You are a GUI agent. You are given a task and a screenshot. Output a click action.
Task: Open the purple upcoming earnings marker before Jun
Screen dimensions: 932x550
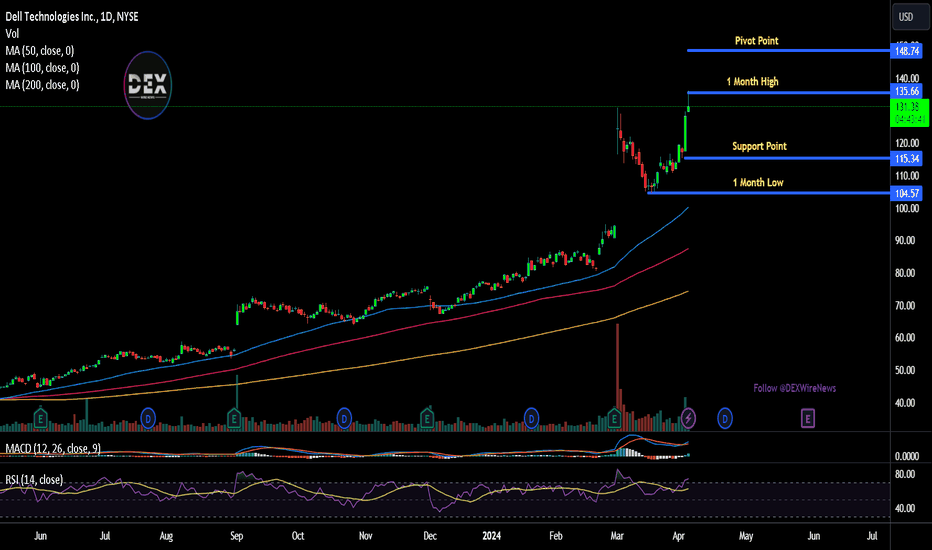click(807, 419)
